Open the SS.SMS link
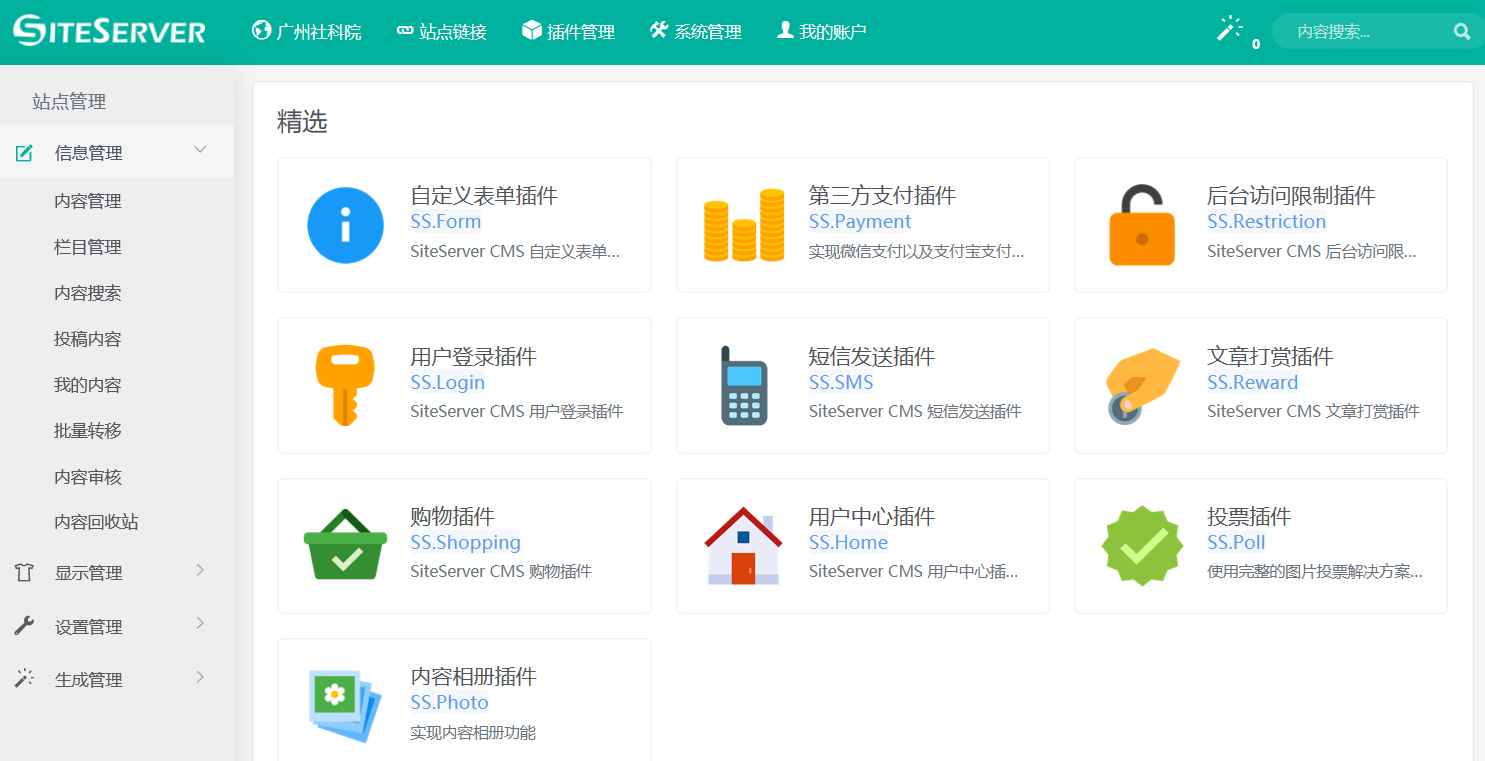 click(x=841, y=383)
